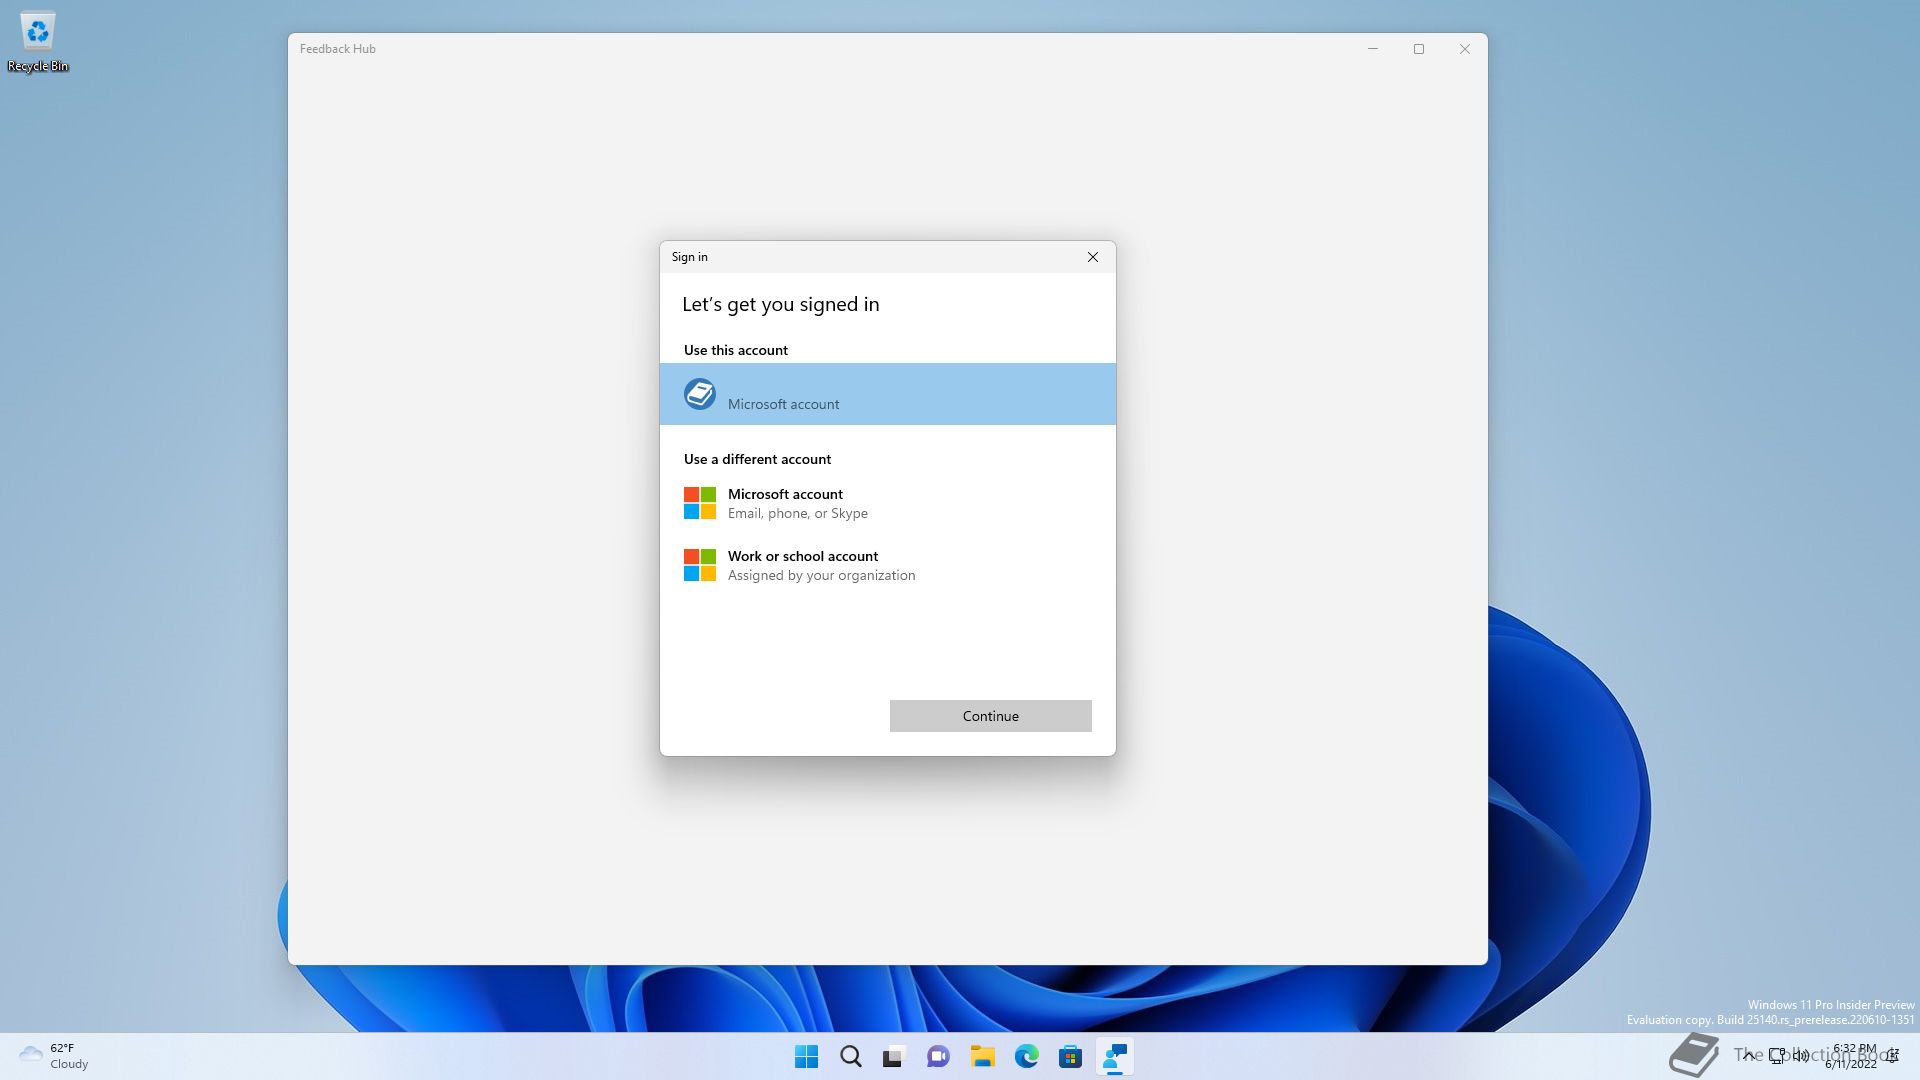Click the account avatar icon in highlighted row
Image resolution: width=1920 pixels, height=1080 pixels.
pyautogui.click(x=700, y=394)
